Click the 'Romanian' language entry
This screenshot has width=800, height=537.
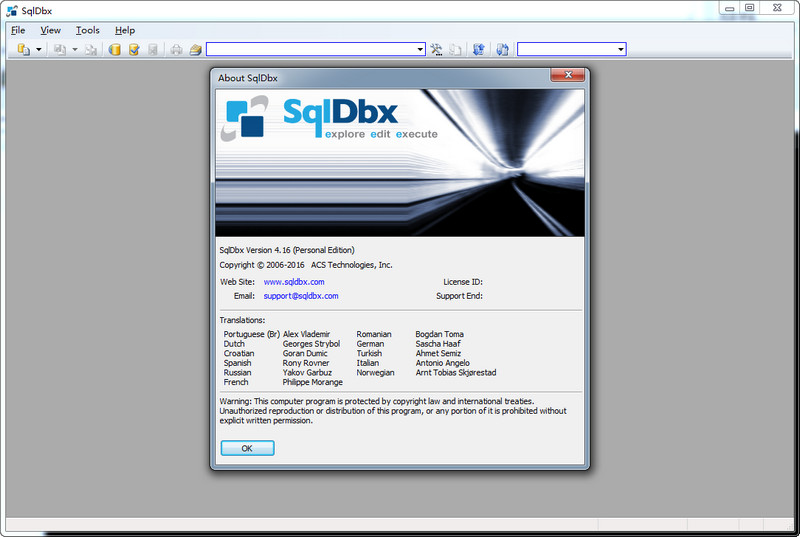click(374, 334)
